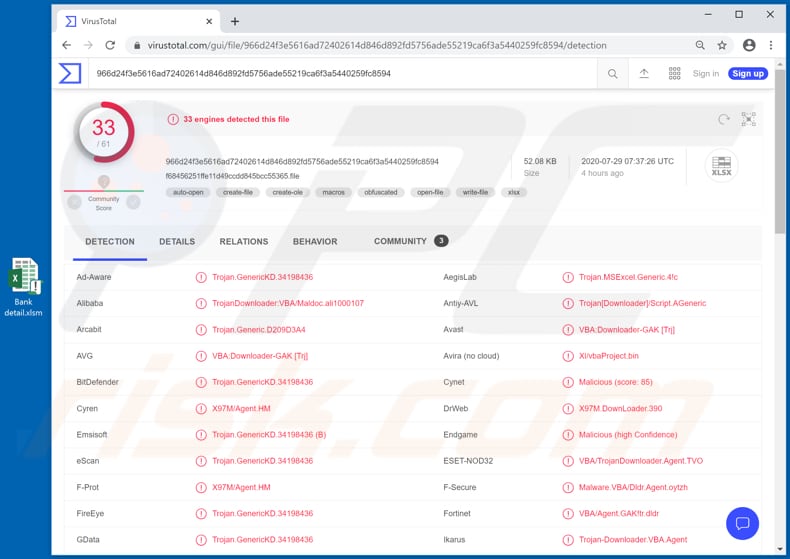This screenshot has height=559, width=790.
Task: Open the COMMUNITY tab
Action: (411, 241)
